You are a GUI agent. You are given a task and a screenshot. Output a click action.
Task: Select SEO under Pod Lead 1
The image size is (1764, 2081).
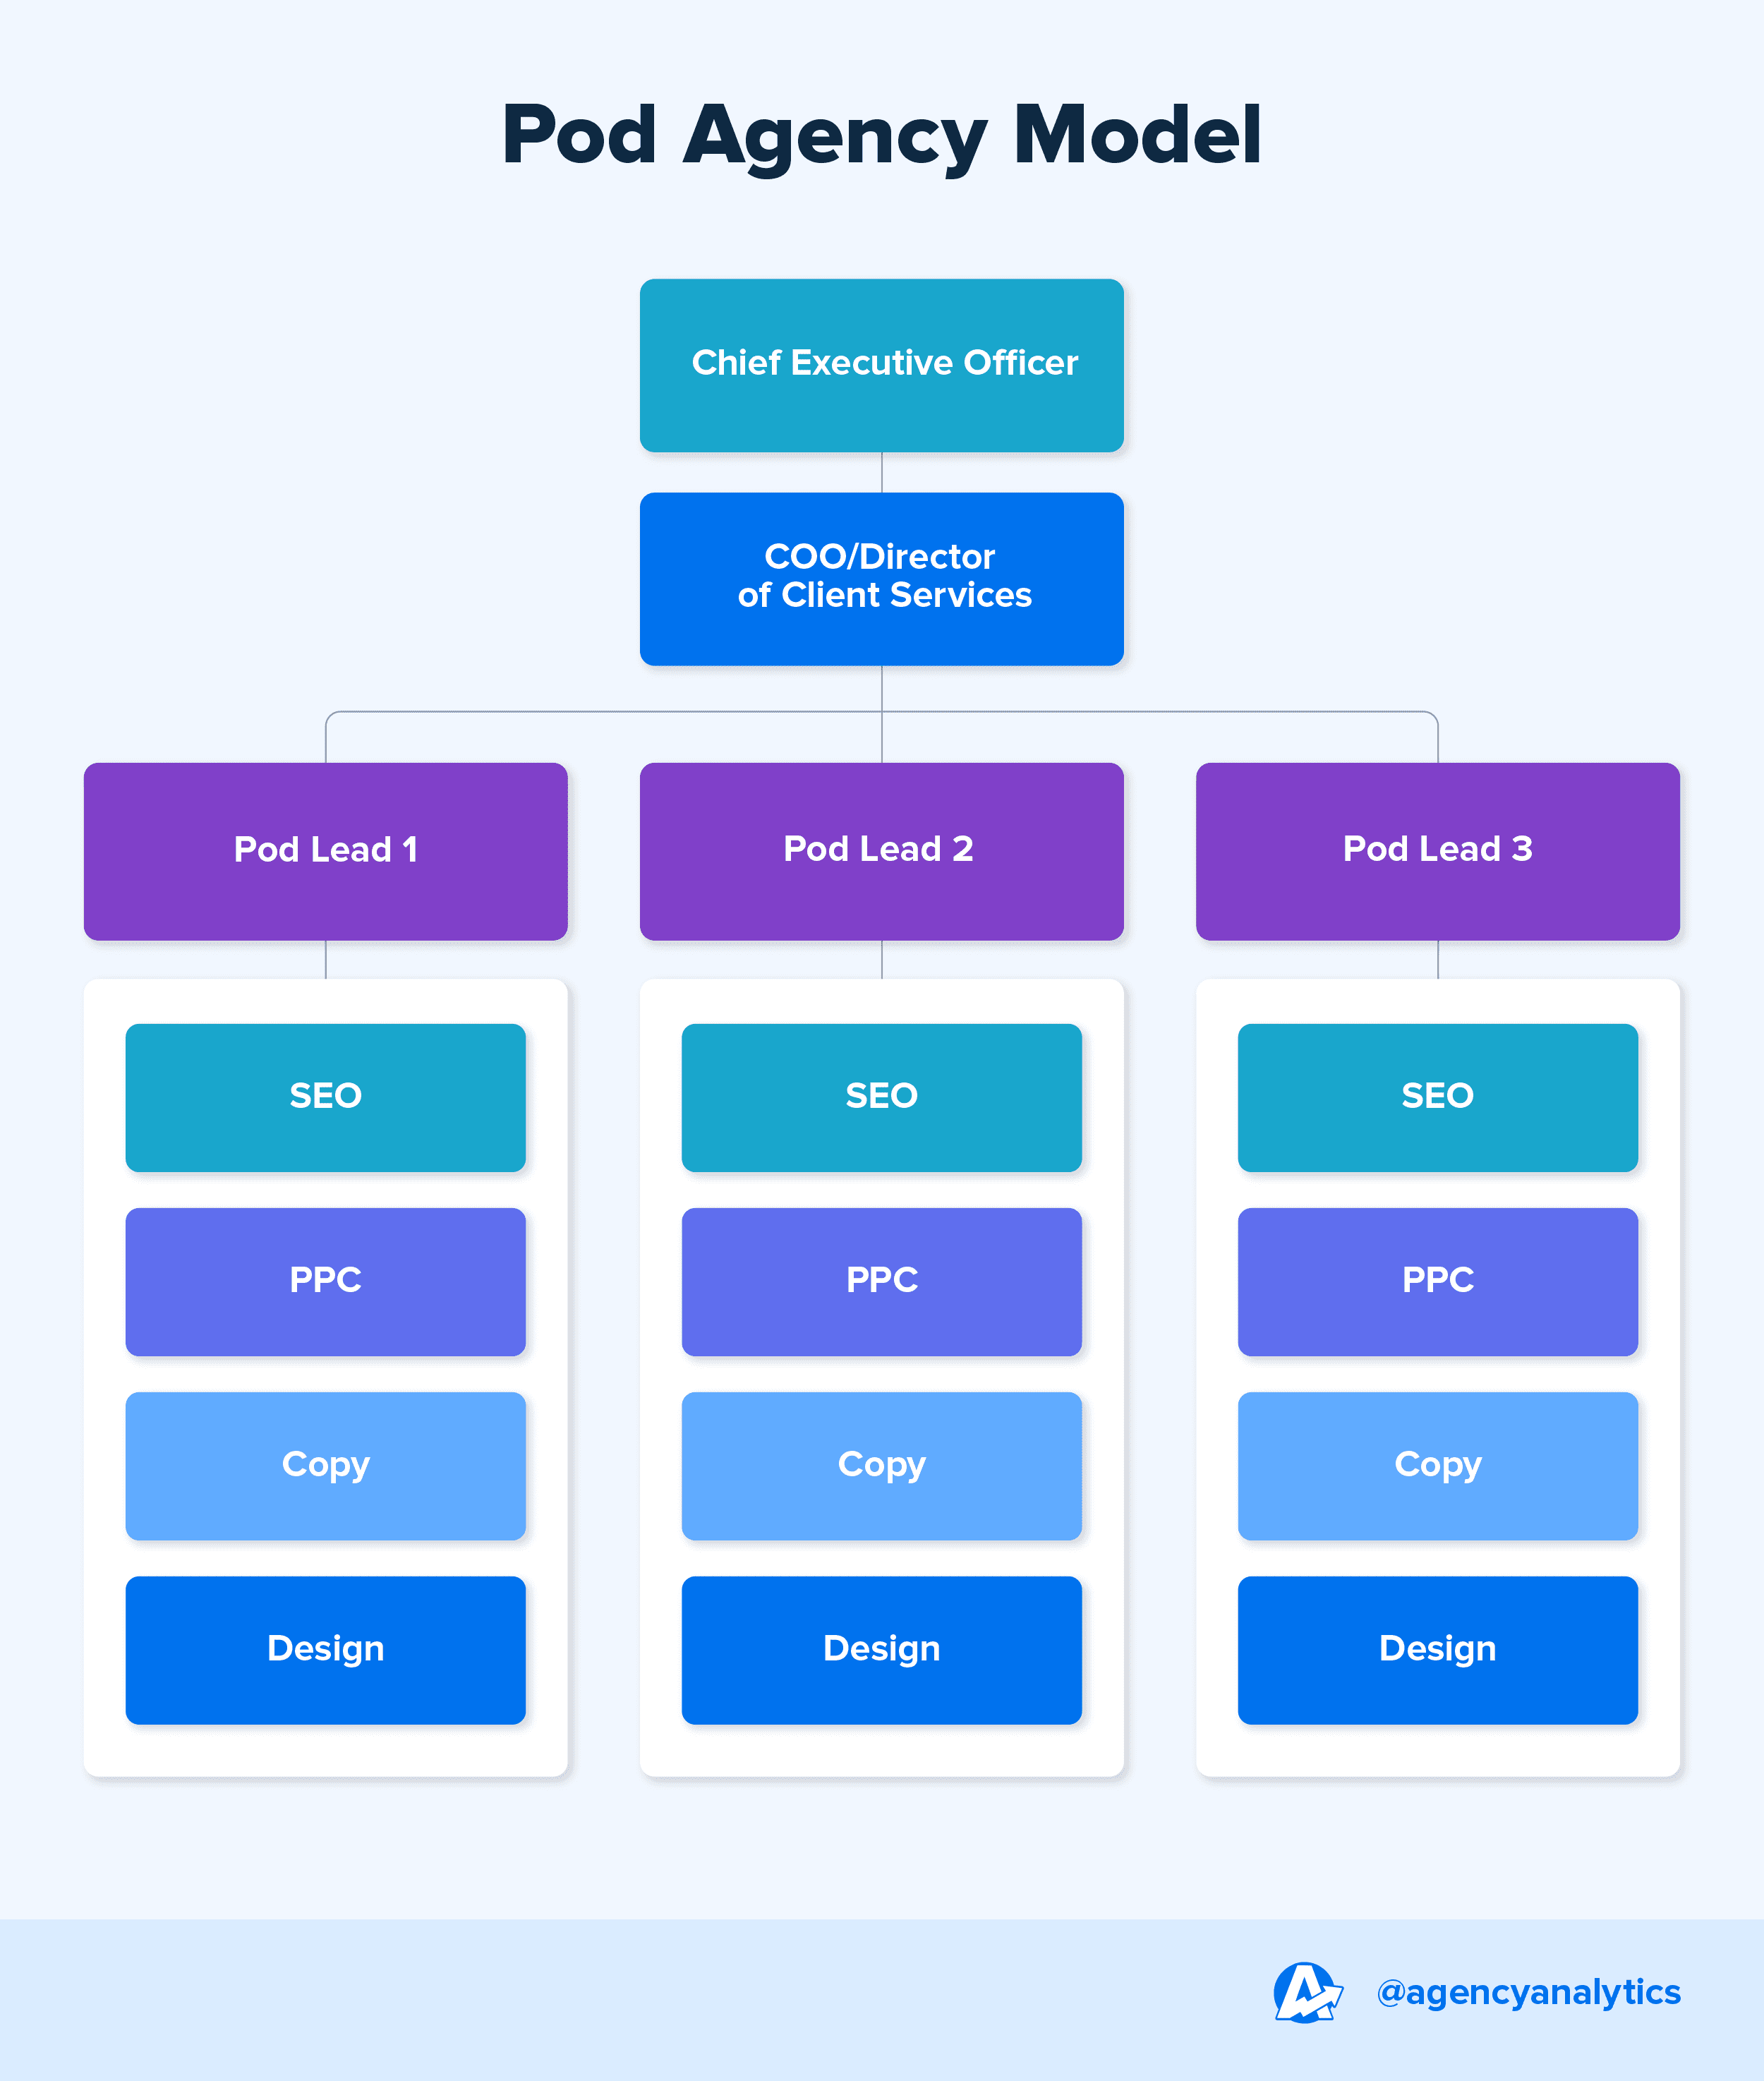(325, 1097)
